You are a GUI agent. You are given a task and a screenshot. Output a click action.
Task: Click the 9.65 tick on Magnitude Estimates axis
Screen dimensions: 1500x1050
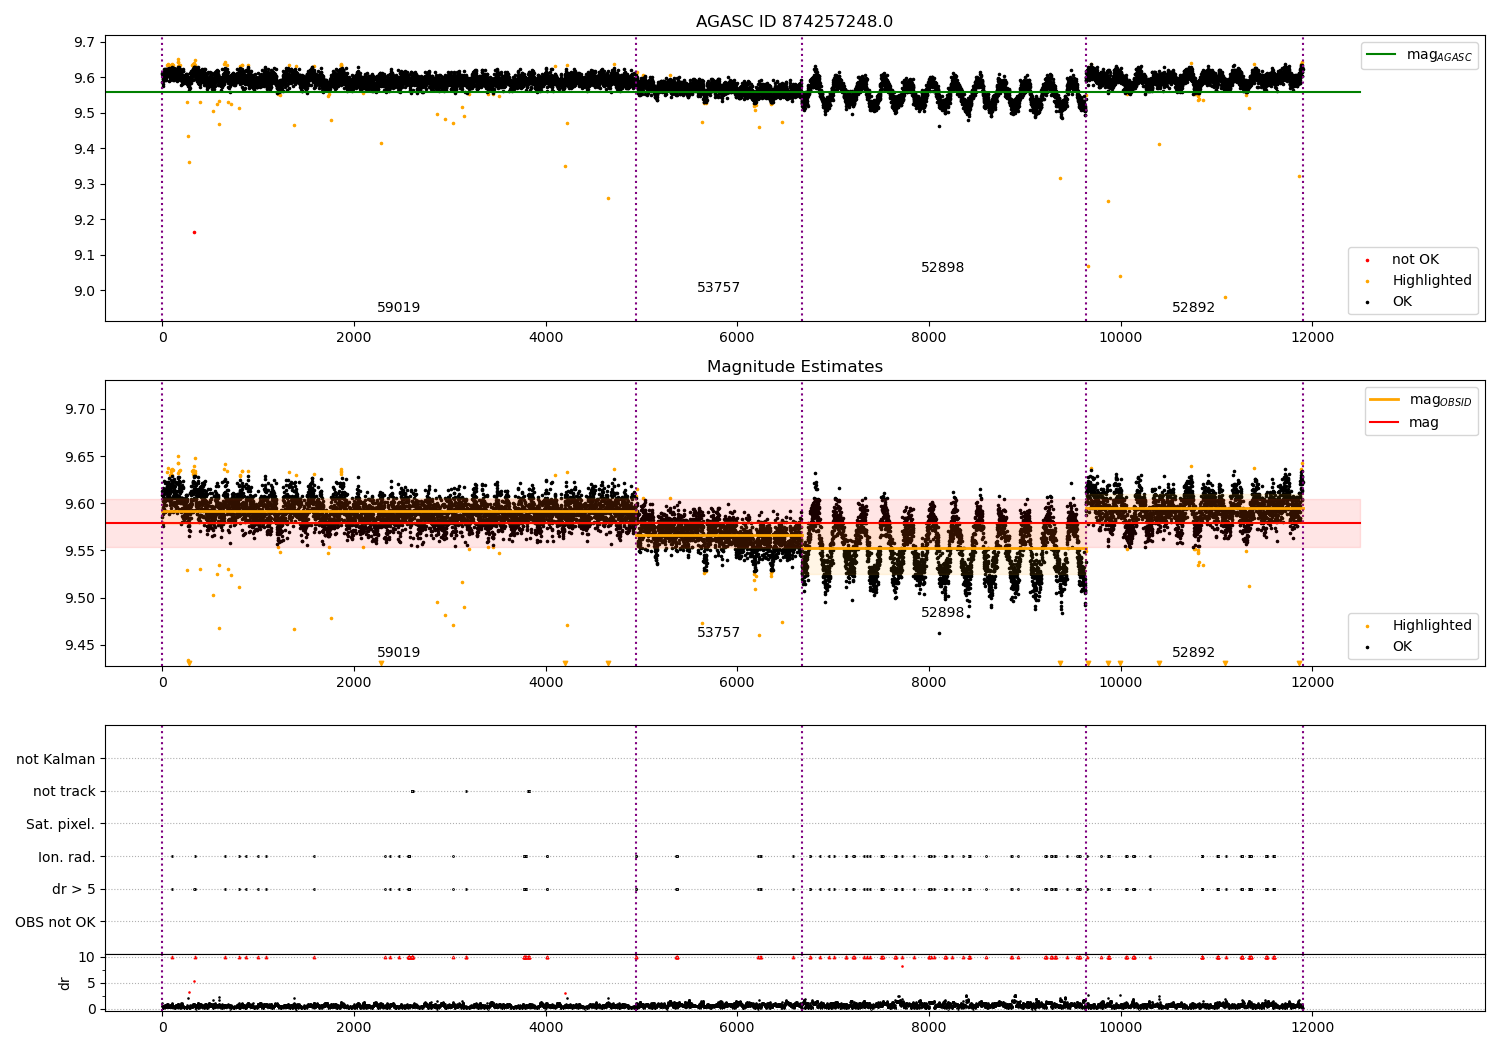[x=80, y=457]
